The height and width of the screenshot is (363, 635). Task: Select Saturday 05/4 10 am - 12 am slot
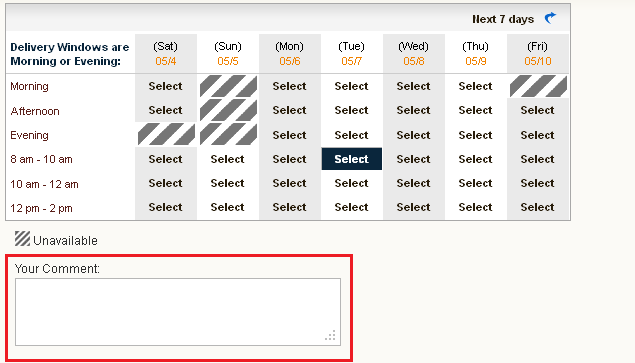tap(165, 183)
